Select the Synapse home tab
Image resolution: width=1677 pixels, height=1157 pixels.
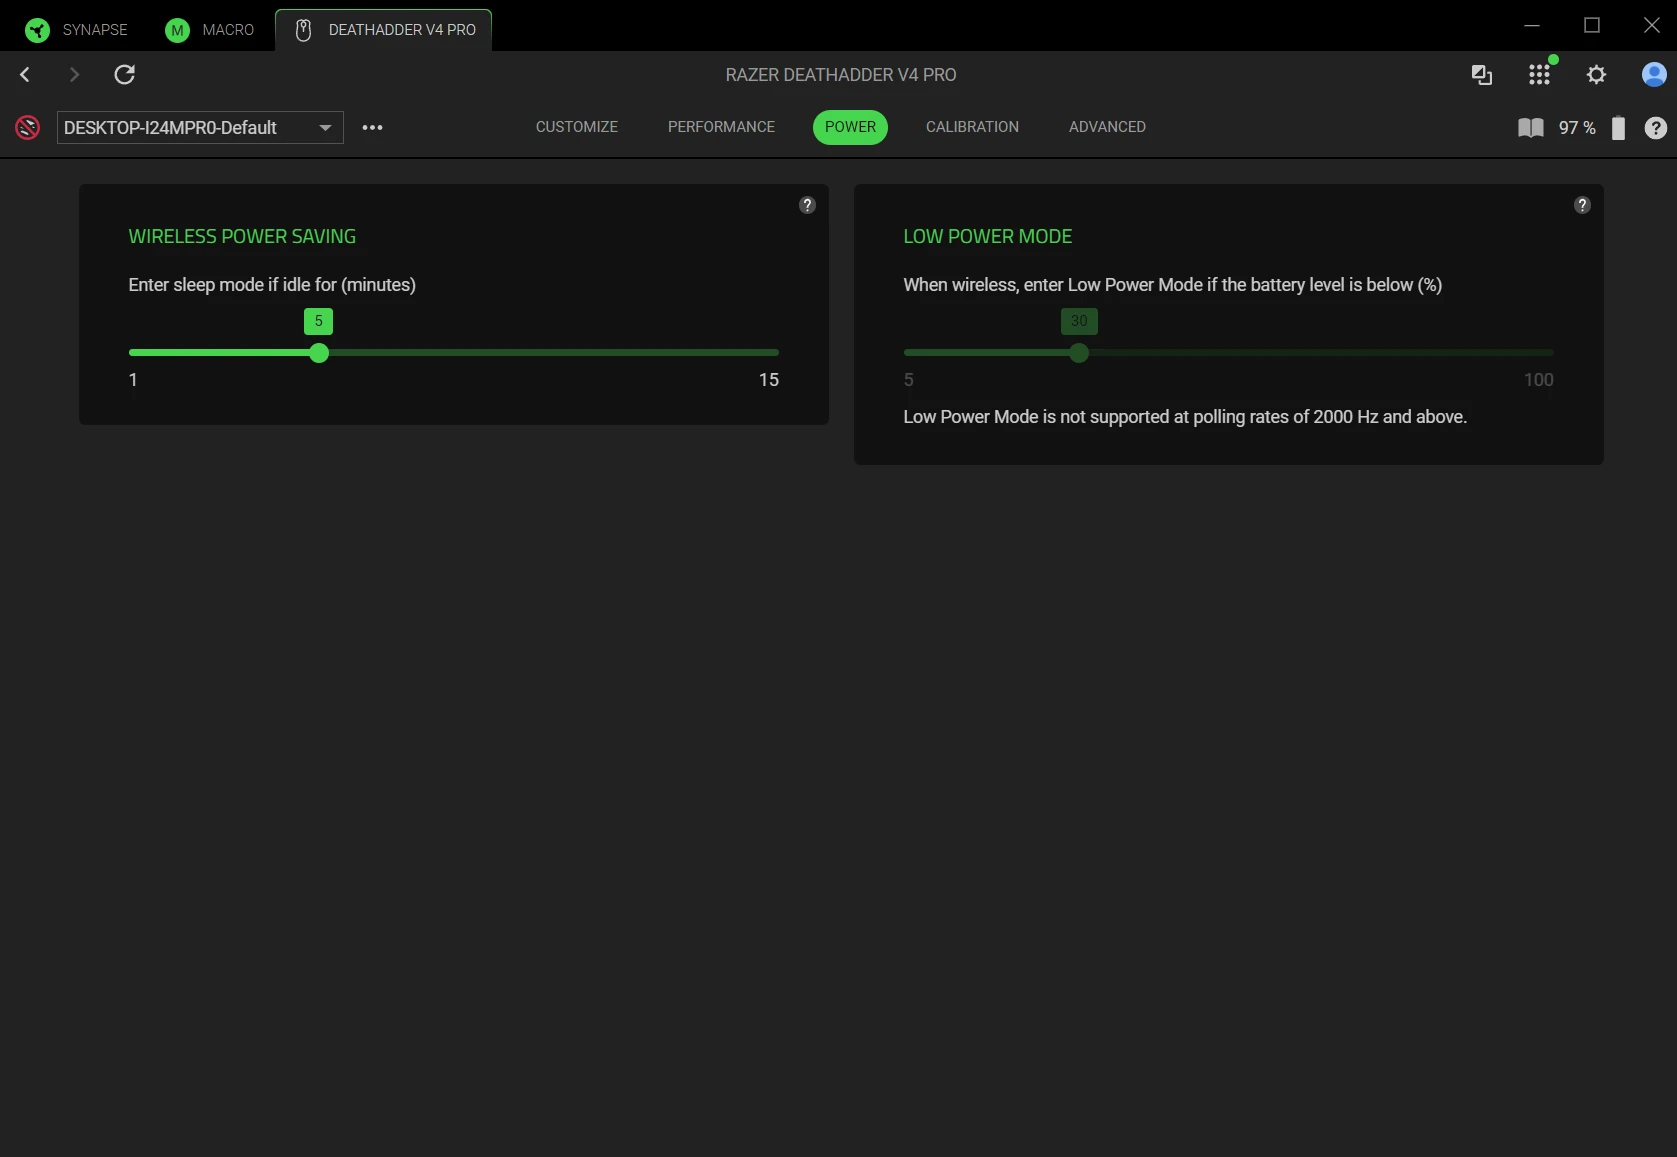pos(77,30)
